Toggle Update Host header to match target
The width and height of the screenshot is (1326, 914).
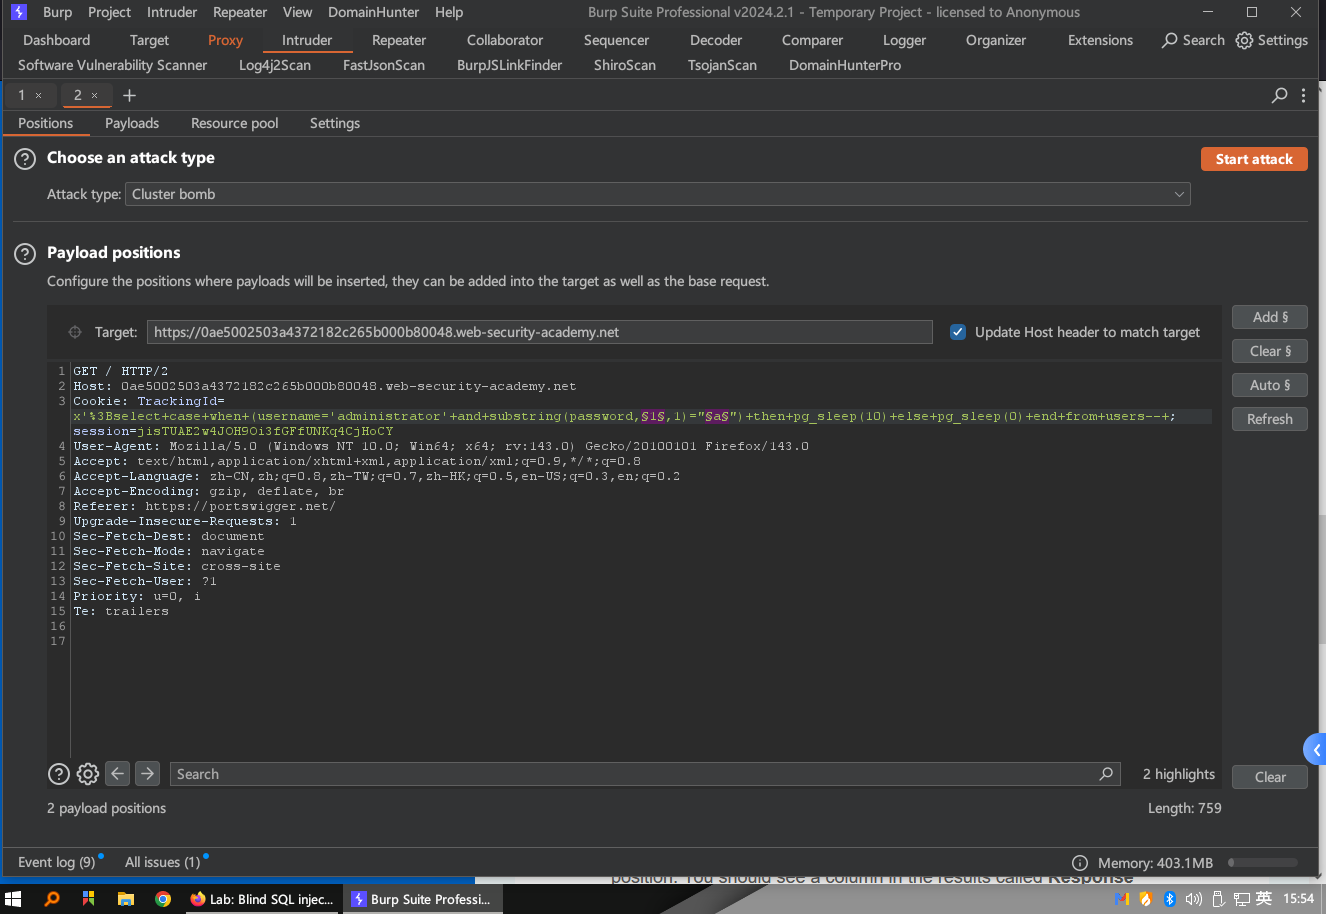[958, 332]
